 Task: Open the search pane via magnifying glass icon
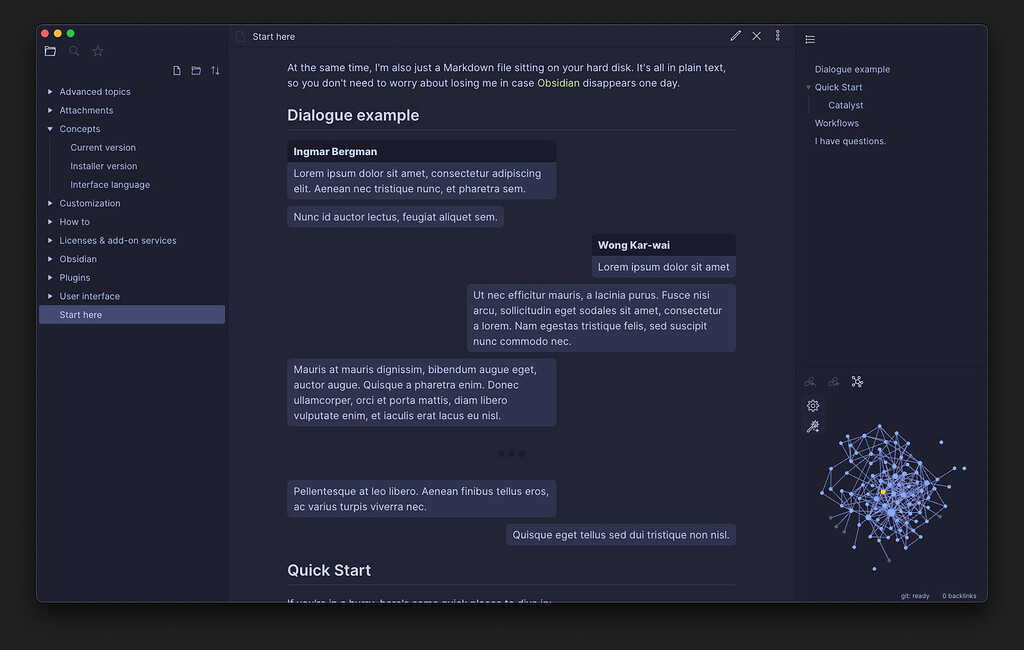point(74,50)
